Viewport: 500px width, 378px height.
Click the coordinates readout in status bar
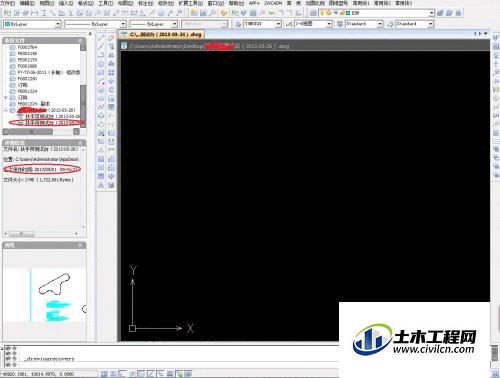[x=37, y=374]
